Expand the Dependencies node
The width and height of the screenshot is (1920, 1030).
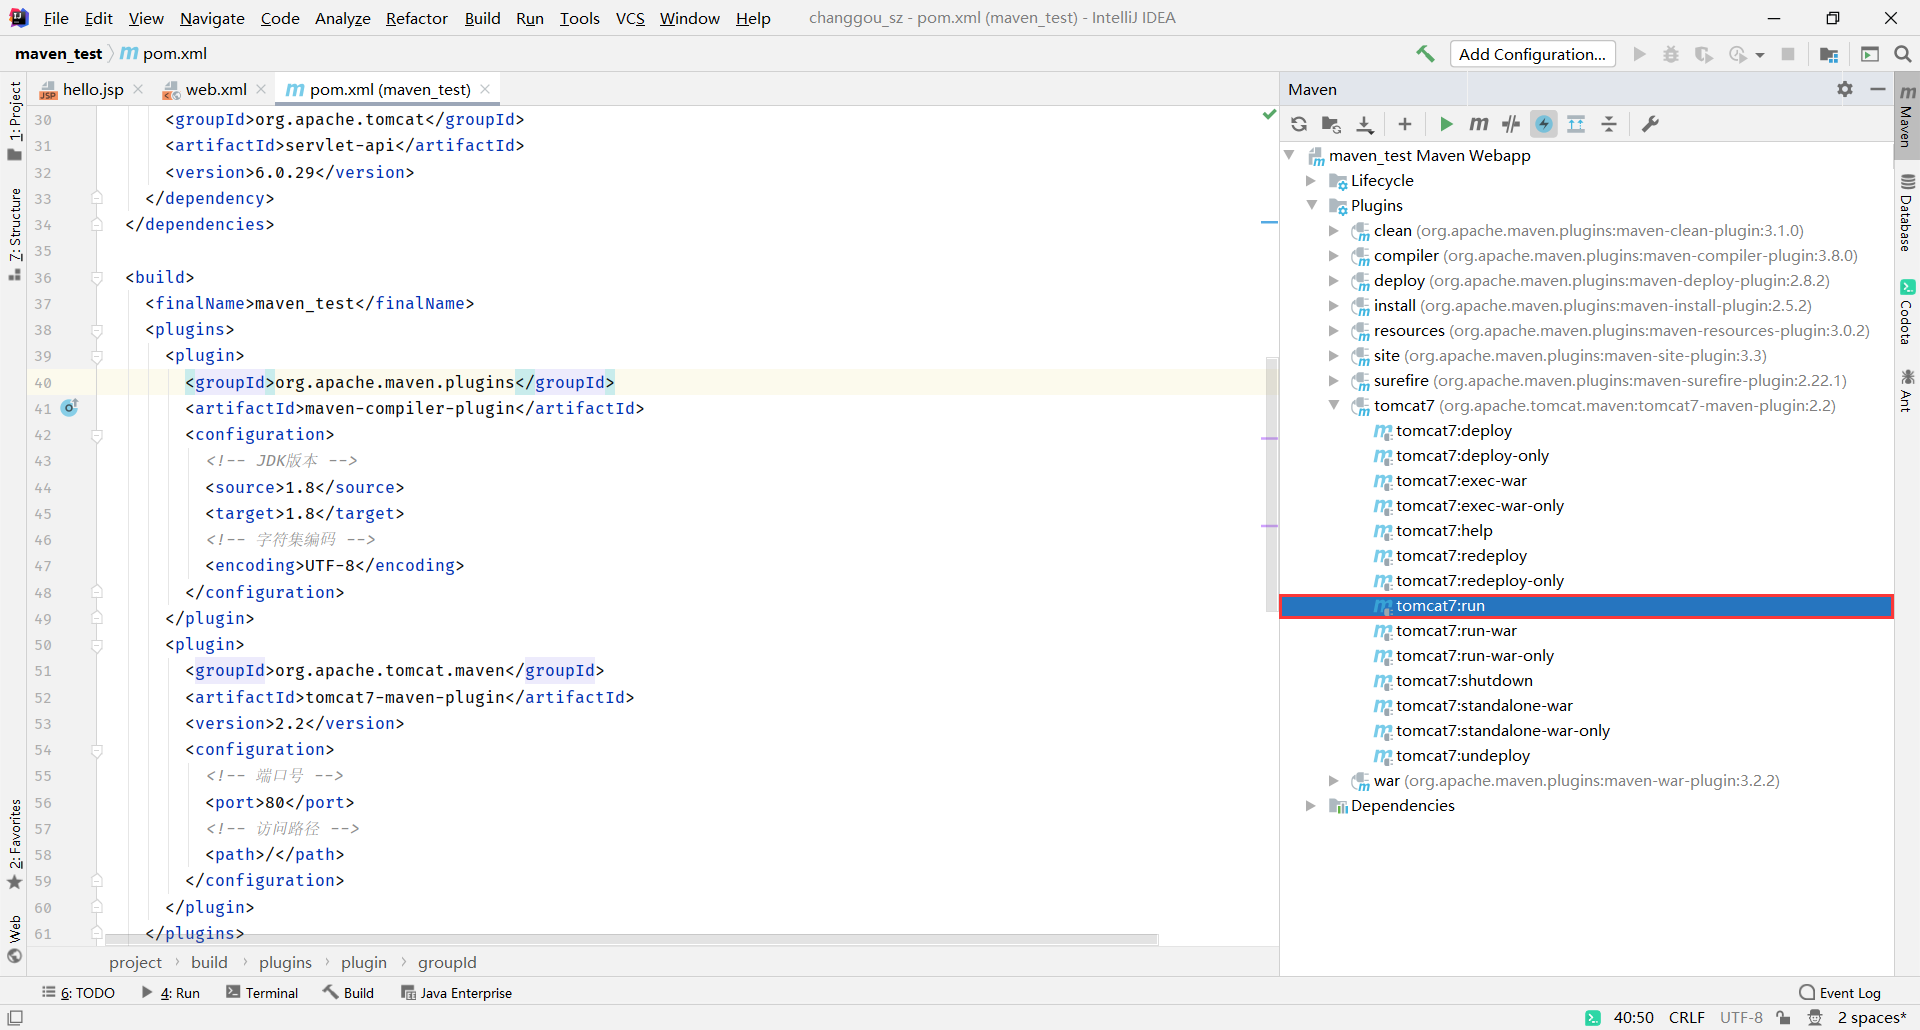coord(1311,805)
